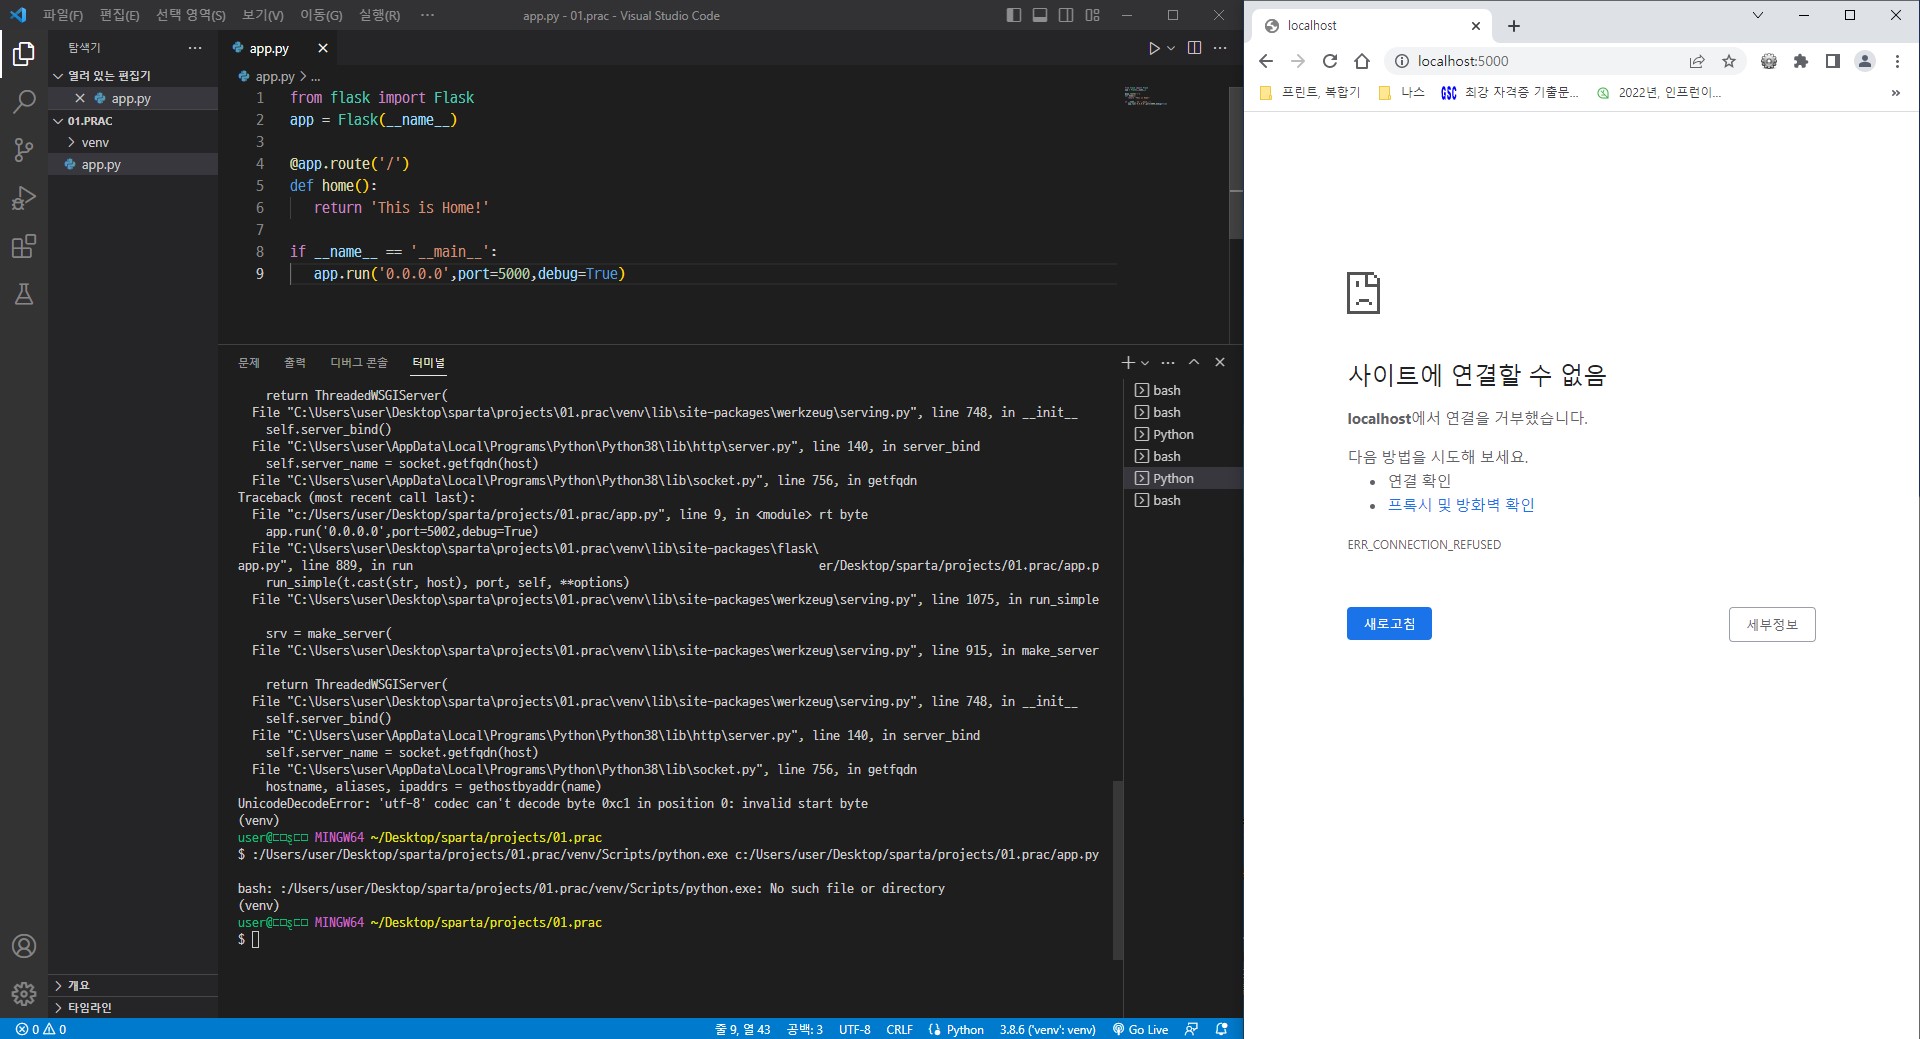The image size is (1920, 1039).
Task: Click the terminal vertical scrollbar
Action: point(1117,870)
